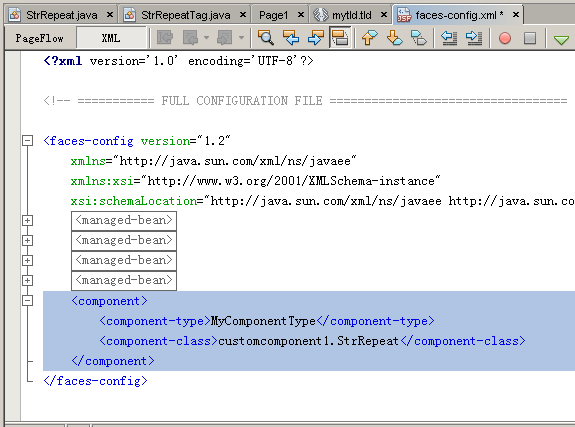Collapse the component element fold

28,300
